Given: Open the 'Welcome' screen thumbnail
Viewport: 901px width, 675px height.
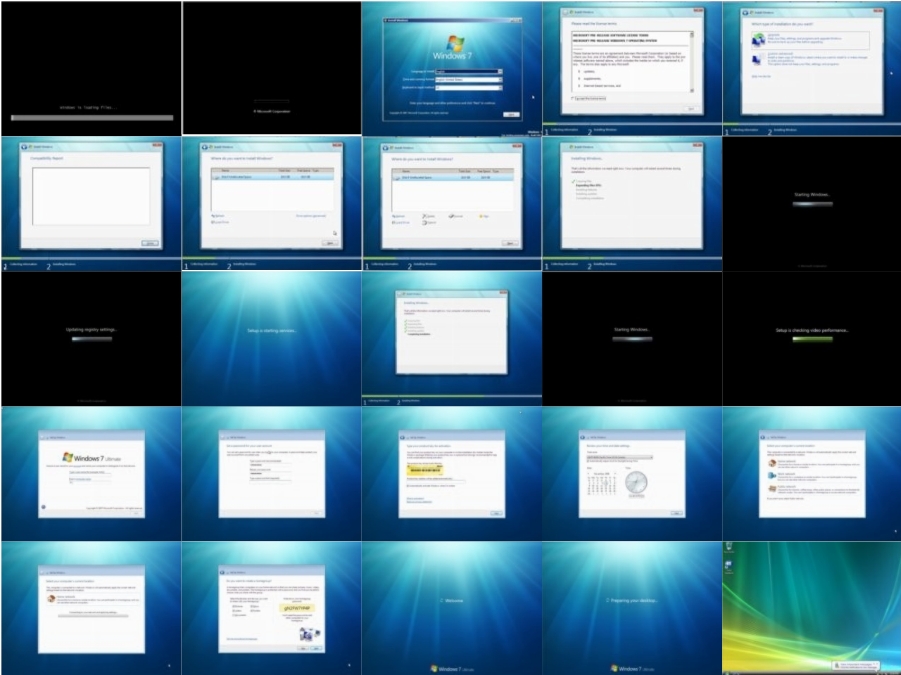Looking at the screenshot, I should (x=452, y=608).
